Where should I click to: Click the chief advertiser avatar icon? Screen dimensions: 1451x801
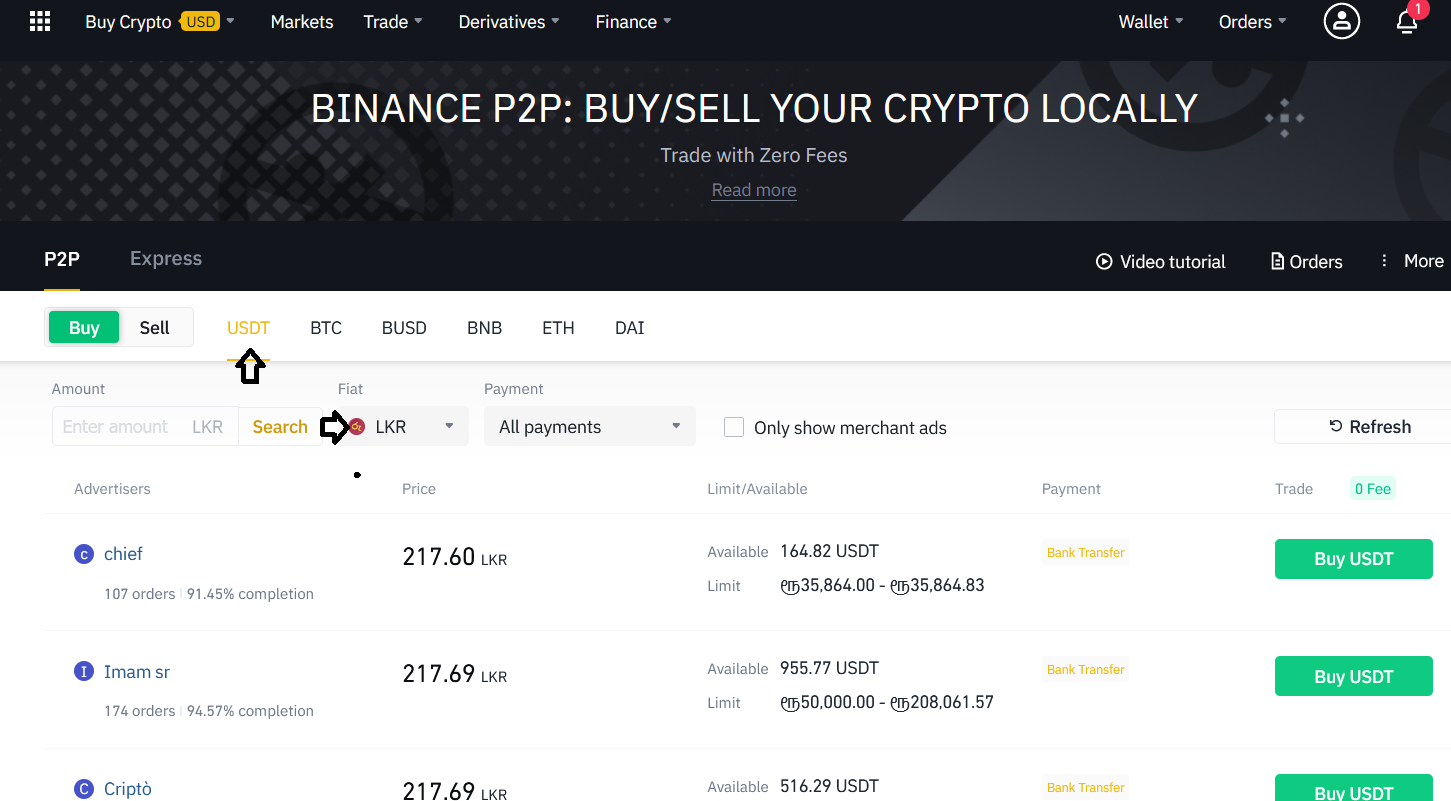[x=84, y=554]
